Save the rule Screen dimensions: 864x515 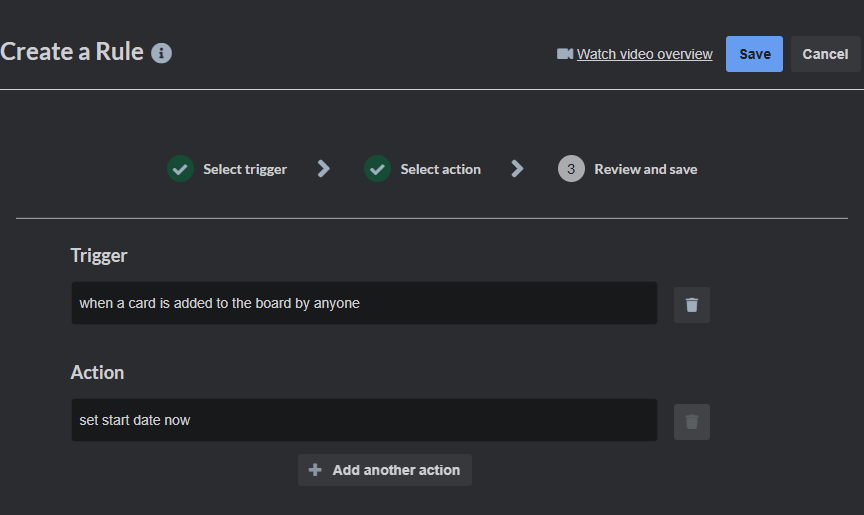click(x=754, y=54)
